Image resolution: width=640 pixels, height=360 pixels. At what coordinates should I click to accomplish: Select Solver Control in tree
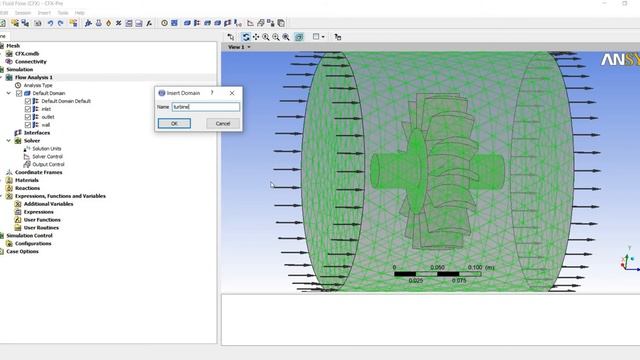(x=47, y=157)
